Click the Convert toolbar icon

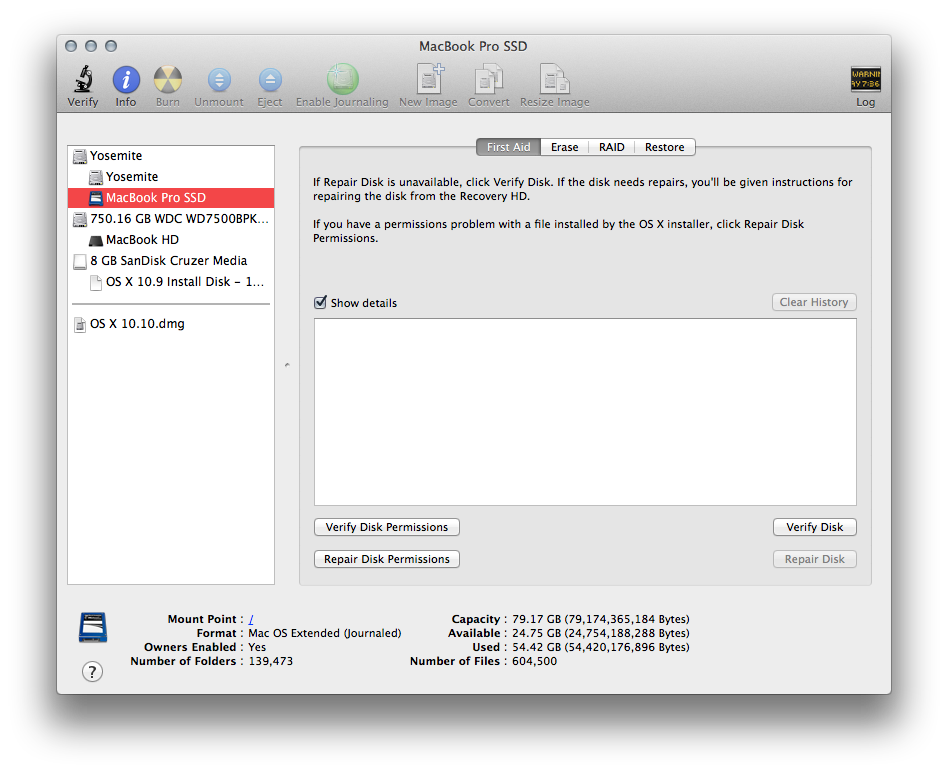(x=489, y=79)
